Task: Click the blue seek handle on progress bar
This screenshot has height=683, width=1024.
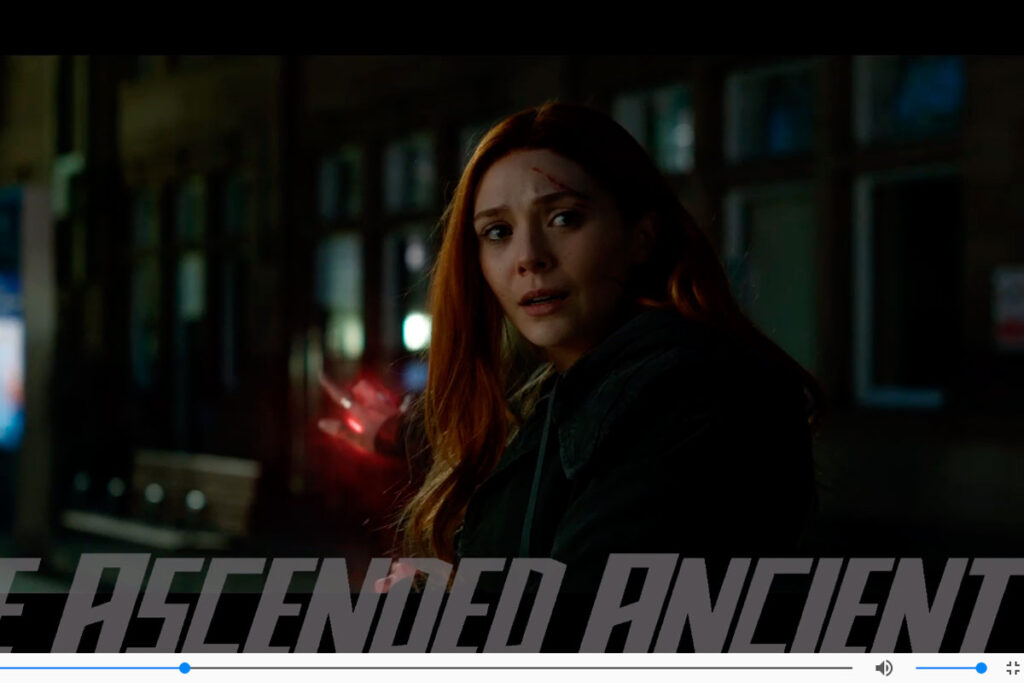Action: pyautogui.click(x=184, y=668)
